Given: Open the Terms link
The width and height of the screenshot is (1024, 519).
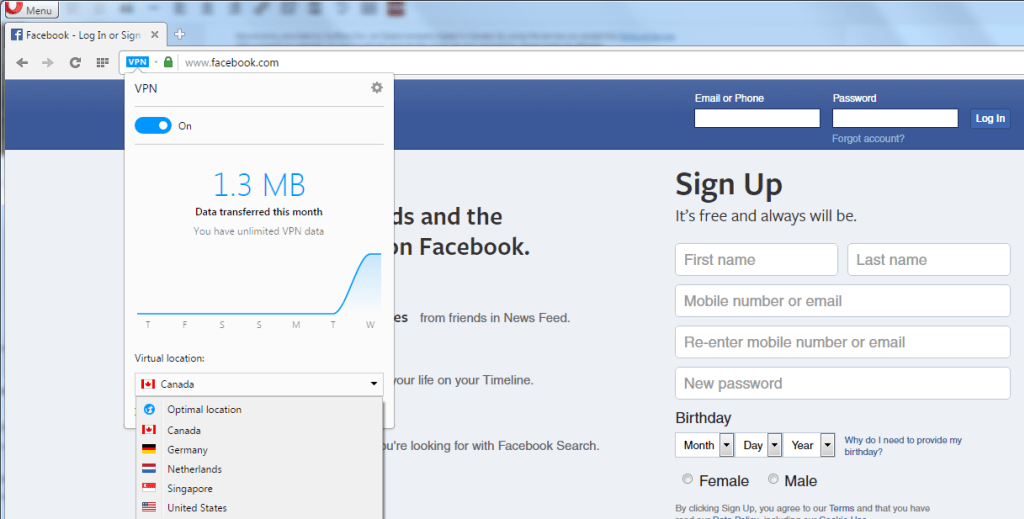Looking at the screenshot, I should click(x=841, y=508).
